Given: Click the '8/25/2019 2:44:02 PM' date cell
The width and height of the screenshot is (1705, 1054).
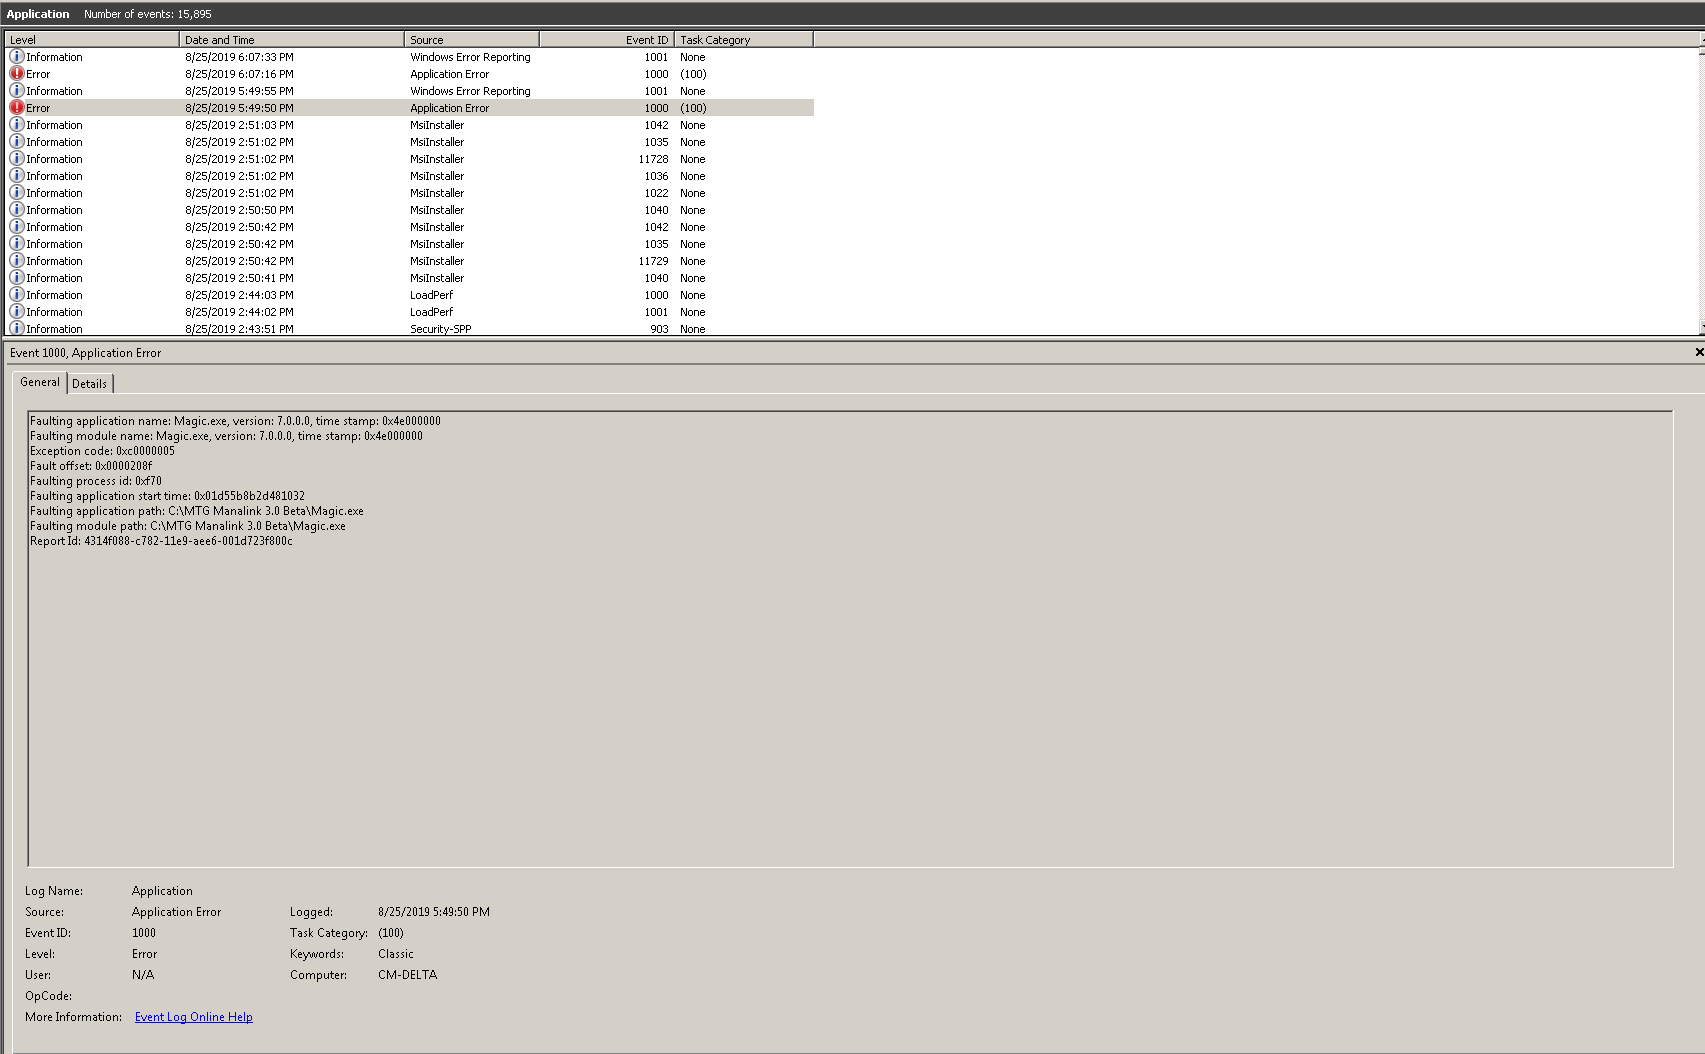Looking at the screenshot, I should (x=239, y=312).
